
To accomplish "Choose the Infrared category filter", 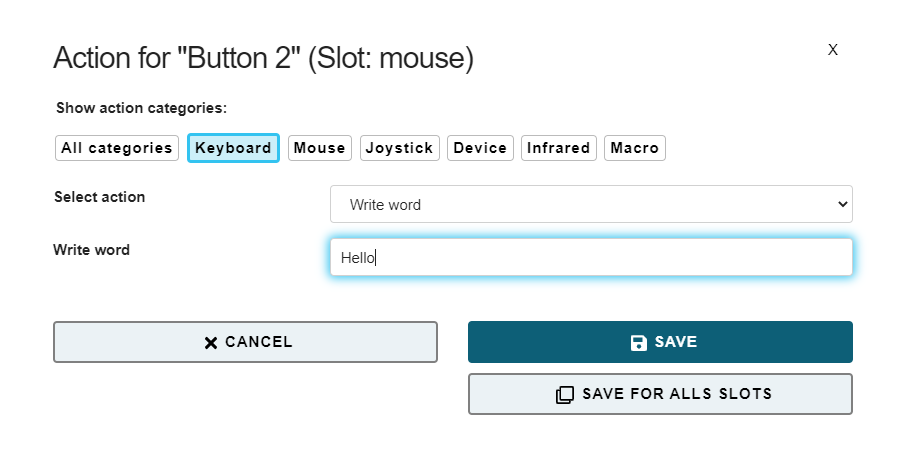I will 559,148.
